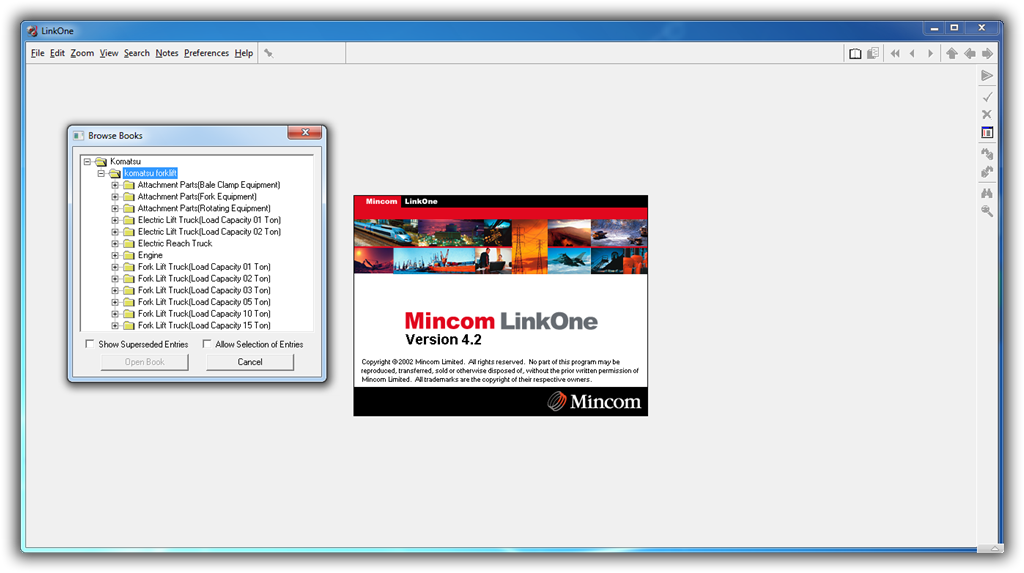This screenshot has height=573, width=1024.
Task: Click the thick right arrow forward icon
Action: point(987,54)
